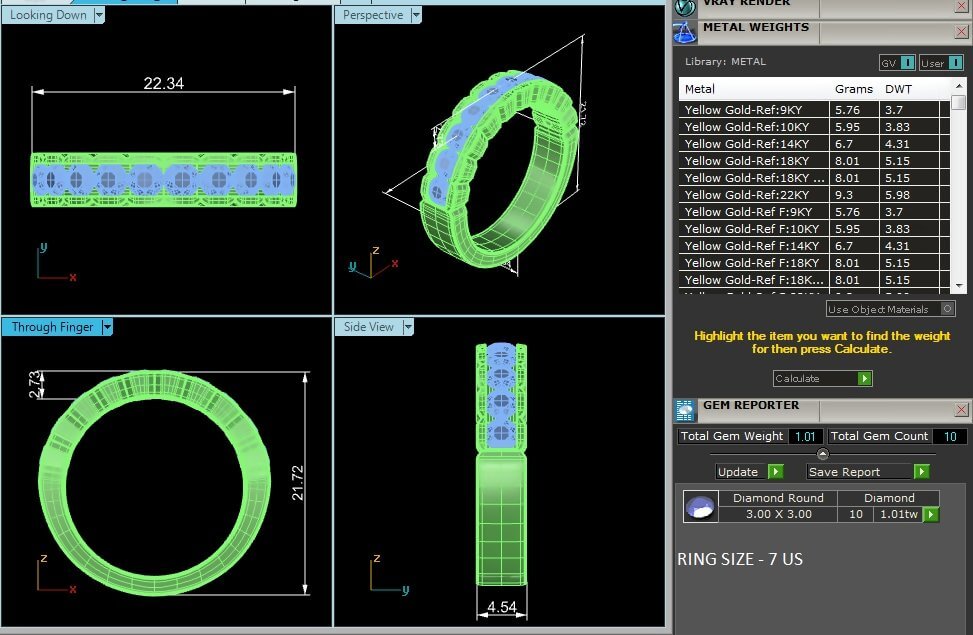Click the V-Ray Render panel icon
This screenshot has height=635, width=973.
685,6
